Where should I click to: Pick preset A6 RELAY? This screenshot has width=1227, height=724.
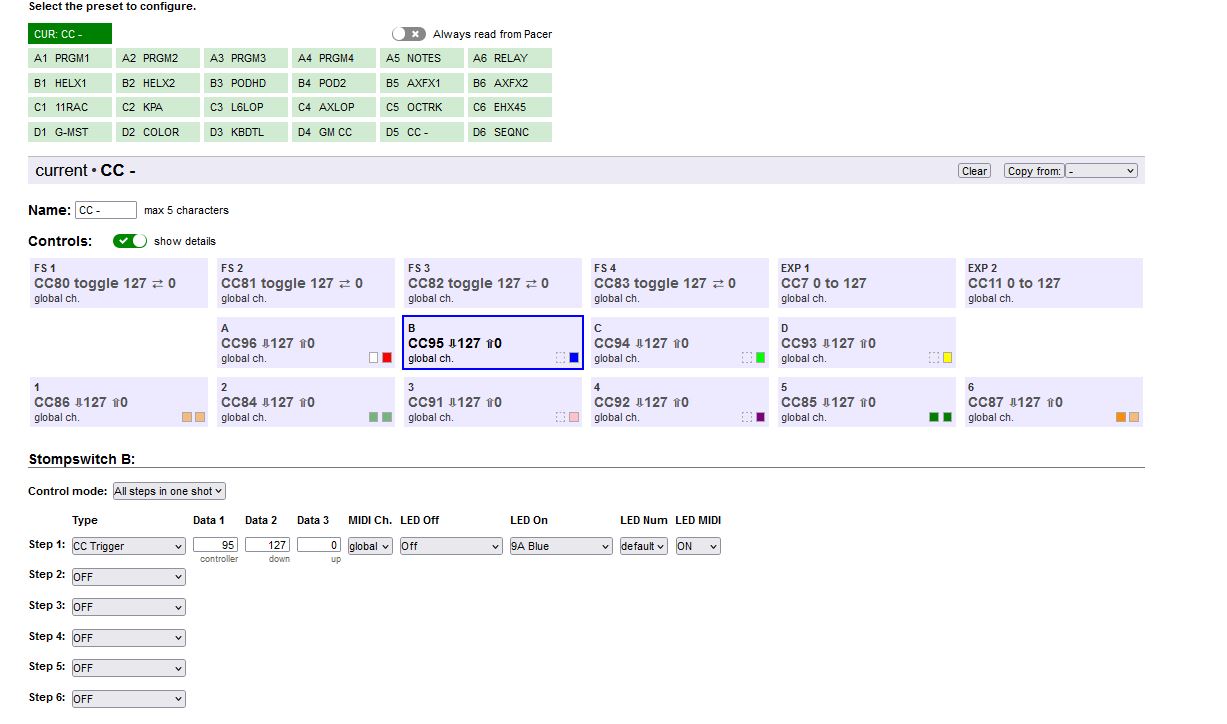click(x=510, y=58)
